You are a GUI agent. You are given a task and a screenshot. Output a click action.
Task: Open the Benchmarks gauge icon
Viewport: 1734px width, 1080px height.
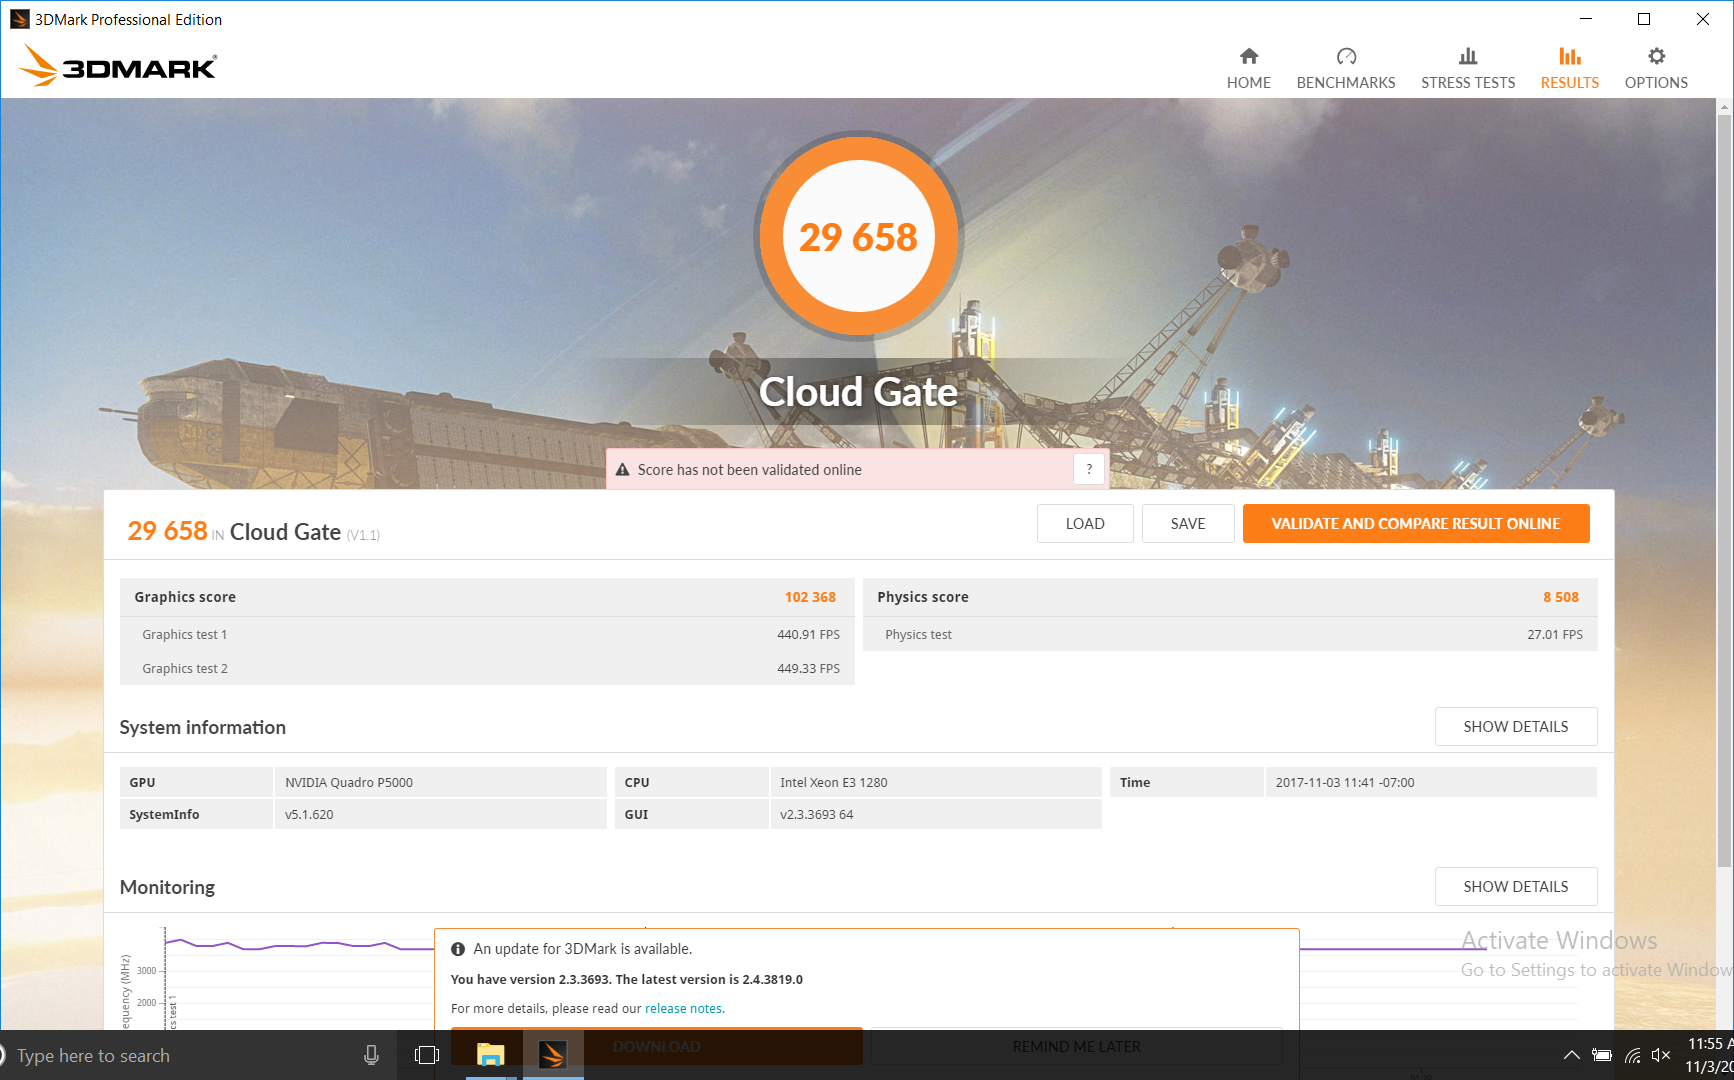pos(1346,56)
